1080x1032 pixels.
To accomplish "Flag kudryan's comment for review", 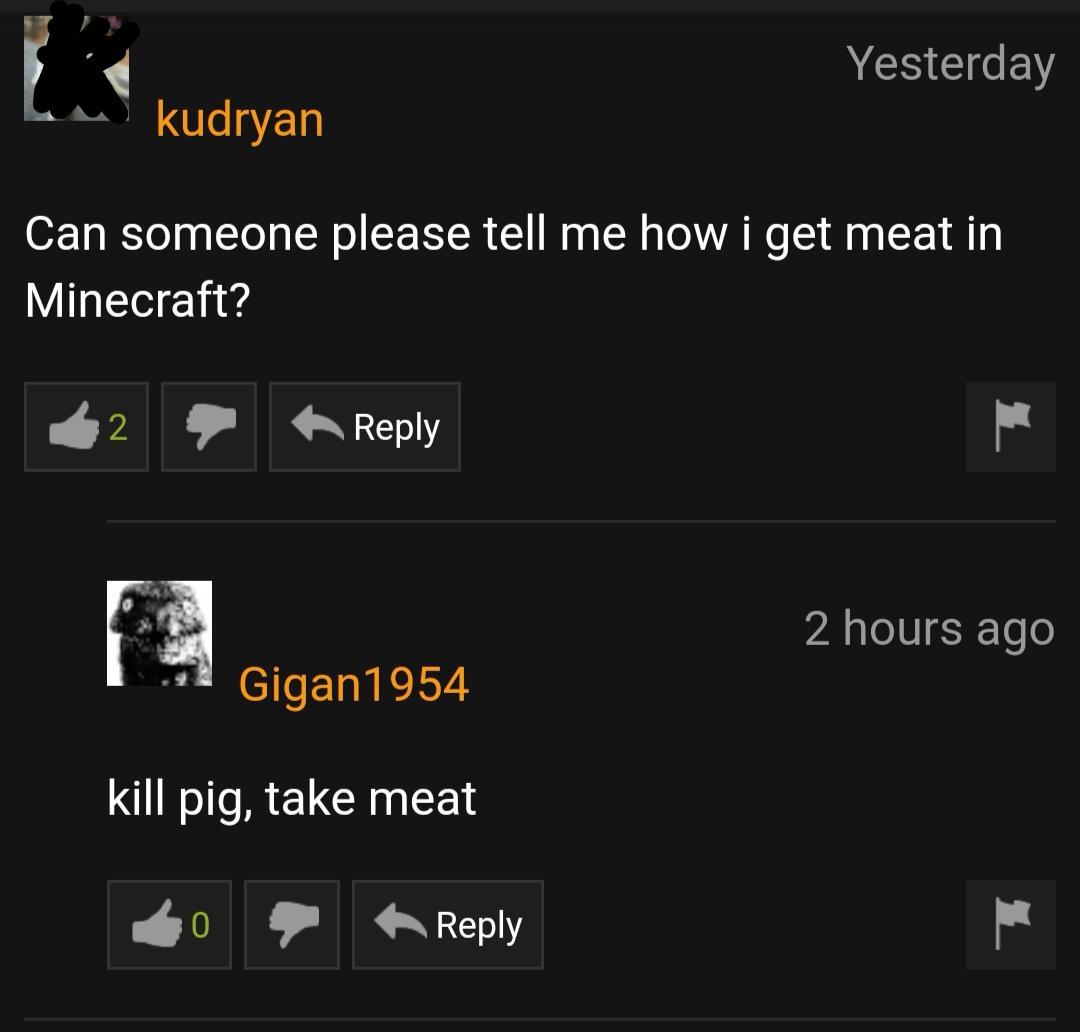I will pos(1010,427).
